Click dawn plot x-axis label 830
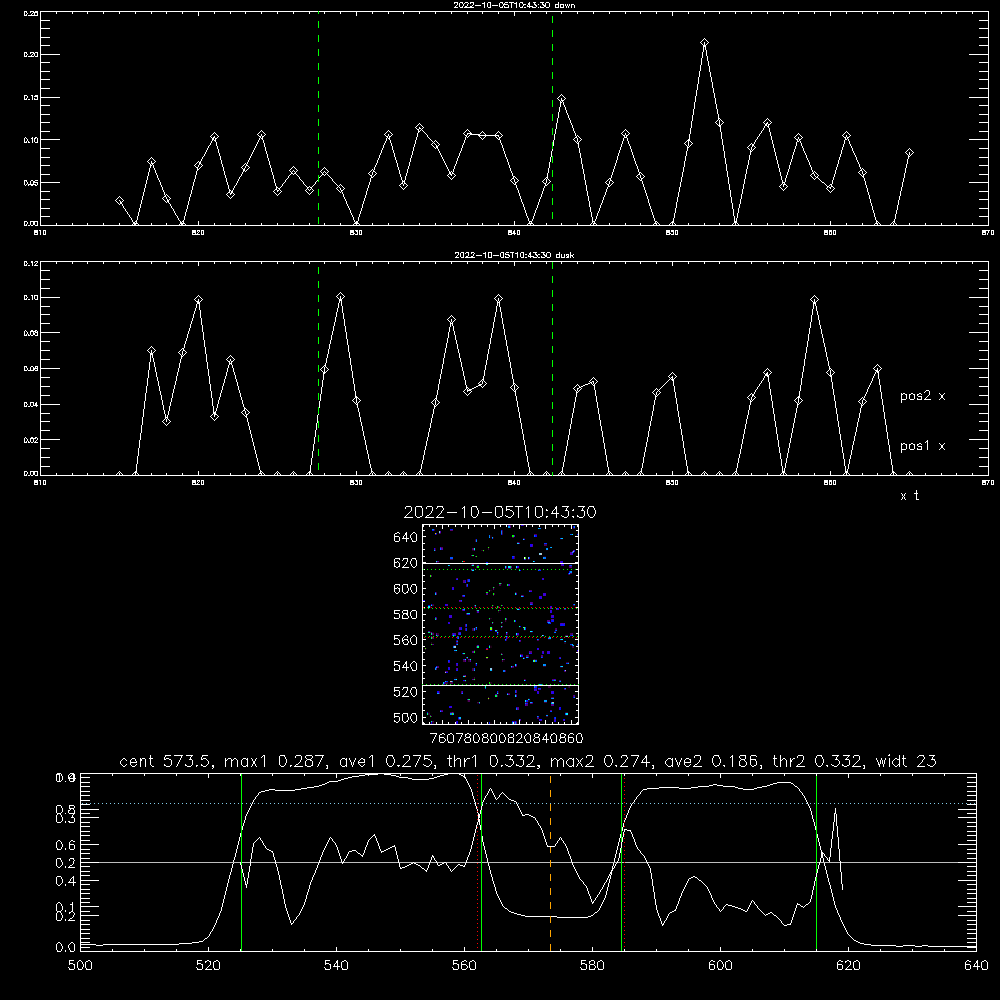This screenshot has width=1000, height=1000. coord(356,233)
